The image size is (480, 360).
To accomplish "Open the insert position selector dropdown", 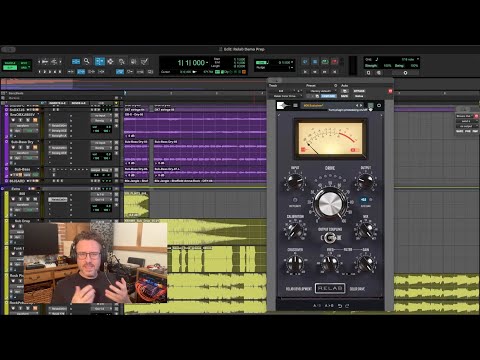I will (x=299, y=91).
